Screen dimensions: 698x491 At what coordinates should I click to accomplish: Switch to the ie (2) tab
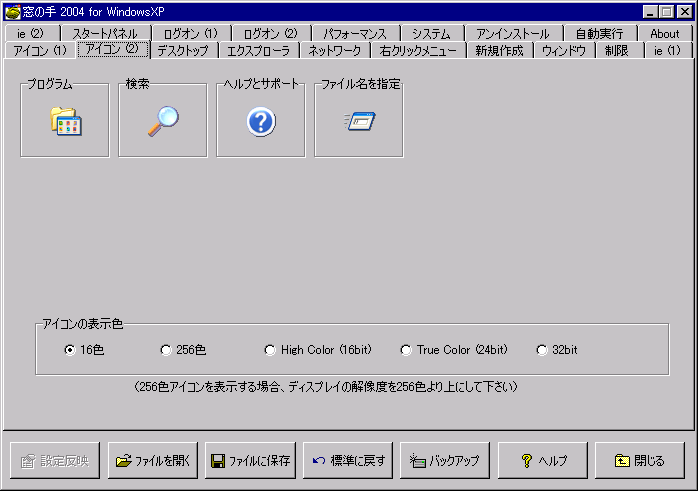coord(32,34)
